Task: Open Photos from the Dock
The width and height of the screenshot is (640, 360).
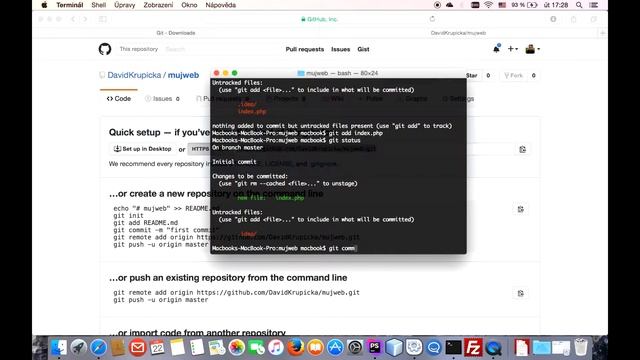Action: pos(236,348)
